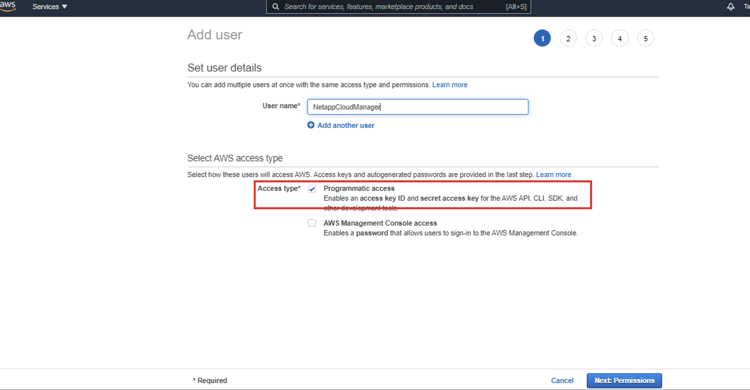The width and height of the screenshot is (750, 390).
Task: Click the plus icon for adding user
Action: [311, 125]
